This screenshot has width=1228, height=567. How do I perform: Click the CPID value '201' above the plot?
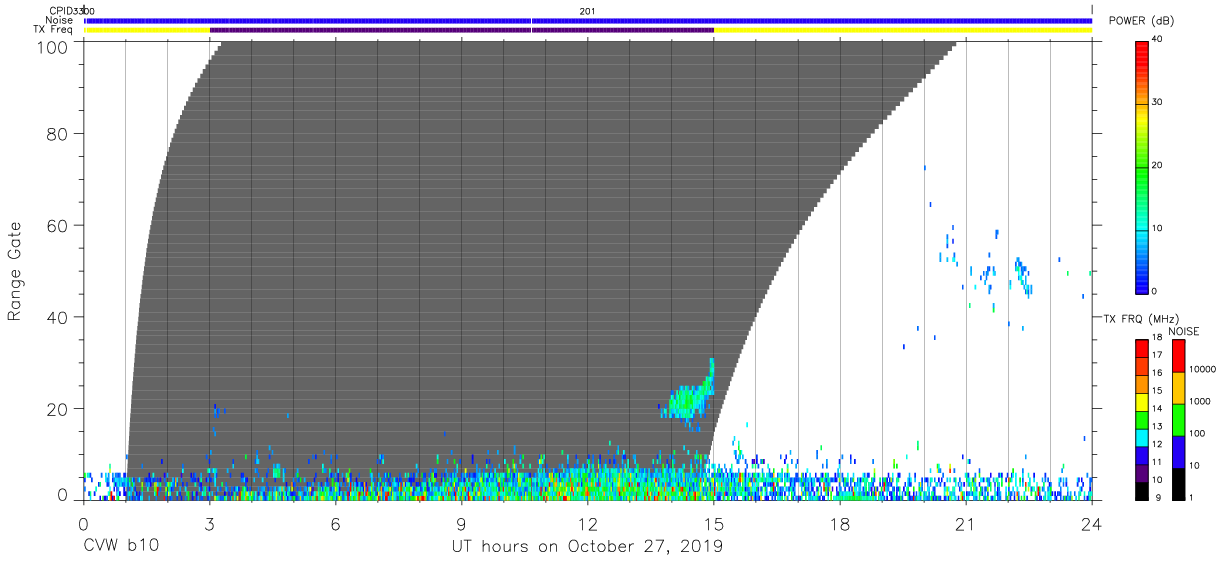coord(587,10)
